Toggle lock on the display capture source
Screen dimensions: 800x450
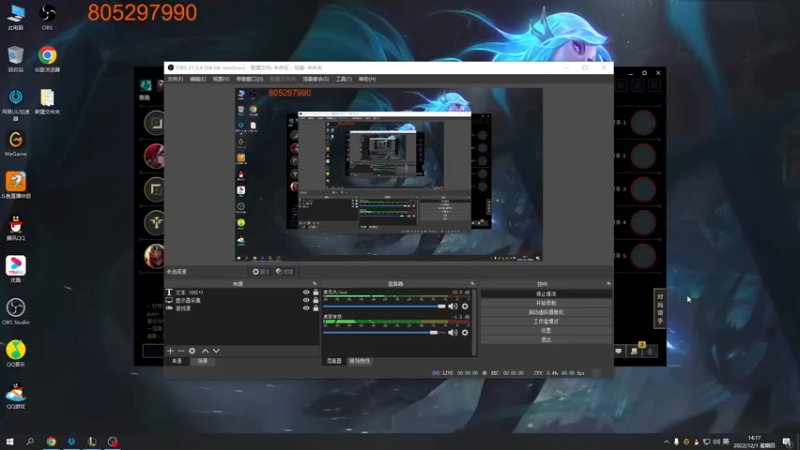pos(316,300)
